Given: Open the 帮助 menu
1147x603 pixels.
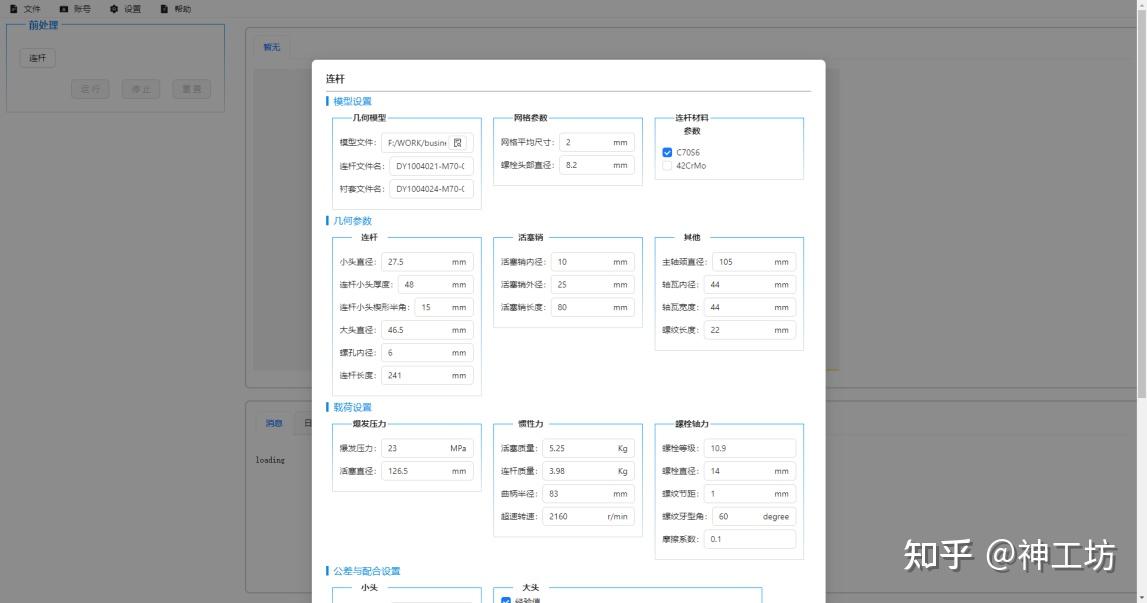Looking at the screenshot, I should point(176,9).
